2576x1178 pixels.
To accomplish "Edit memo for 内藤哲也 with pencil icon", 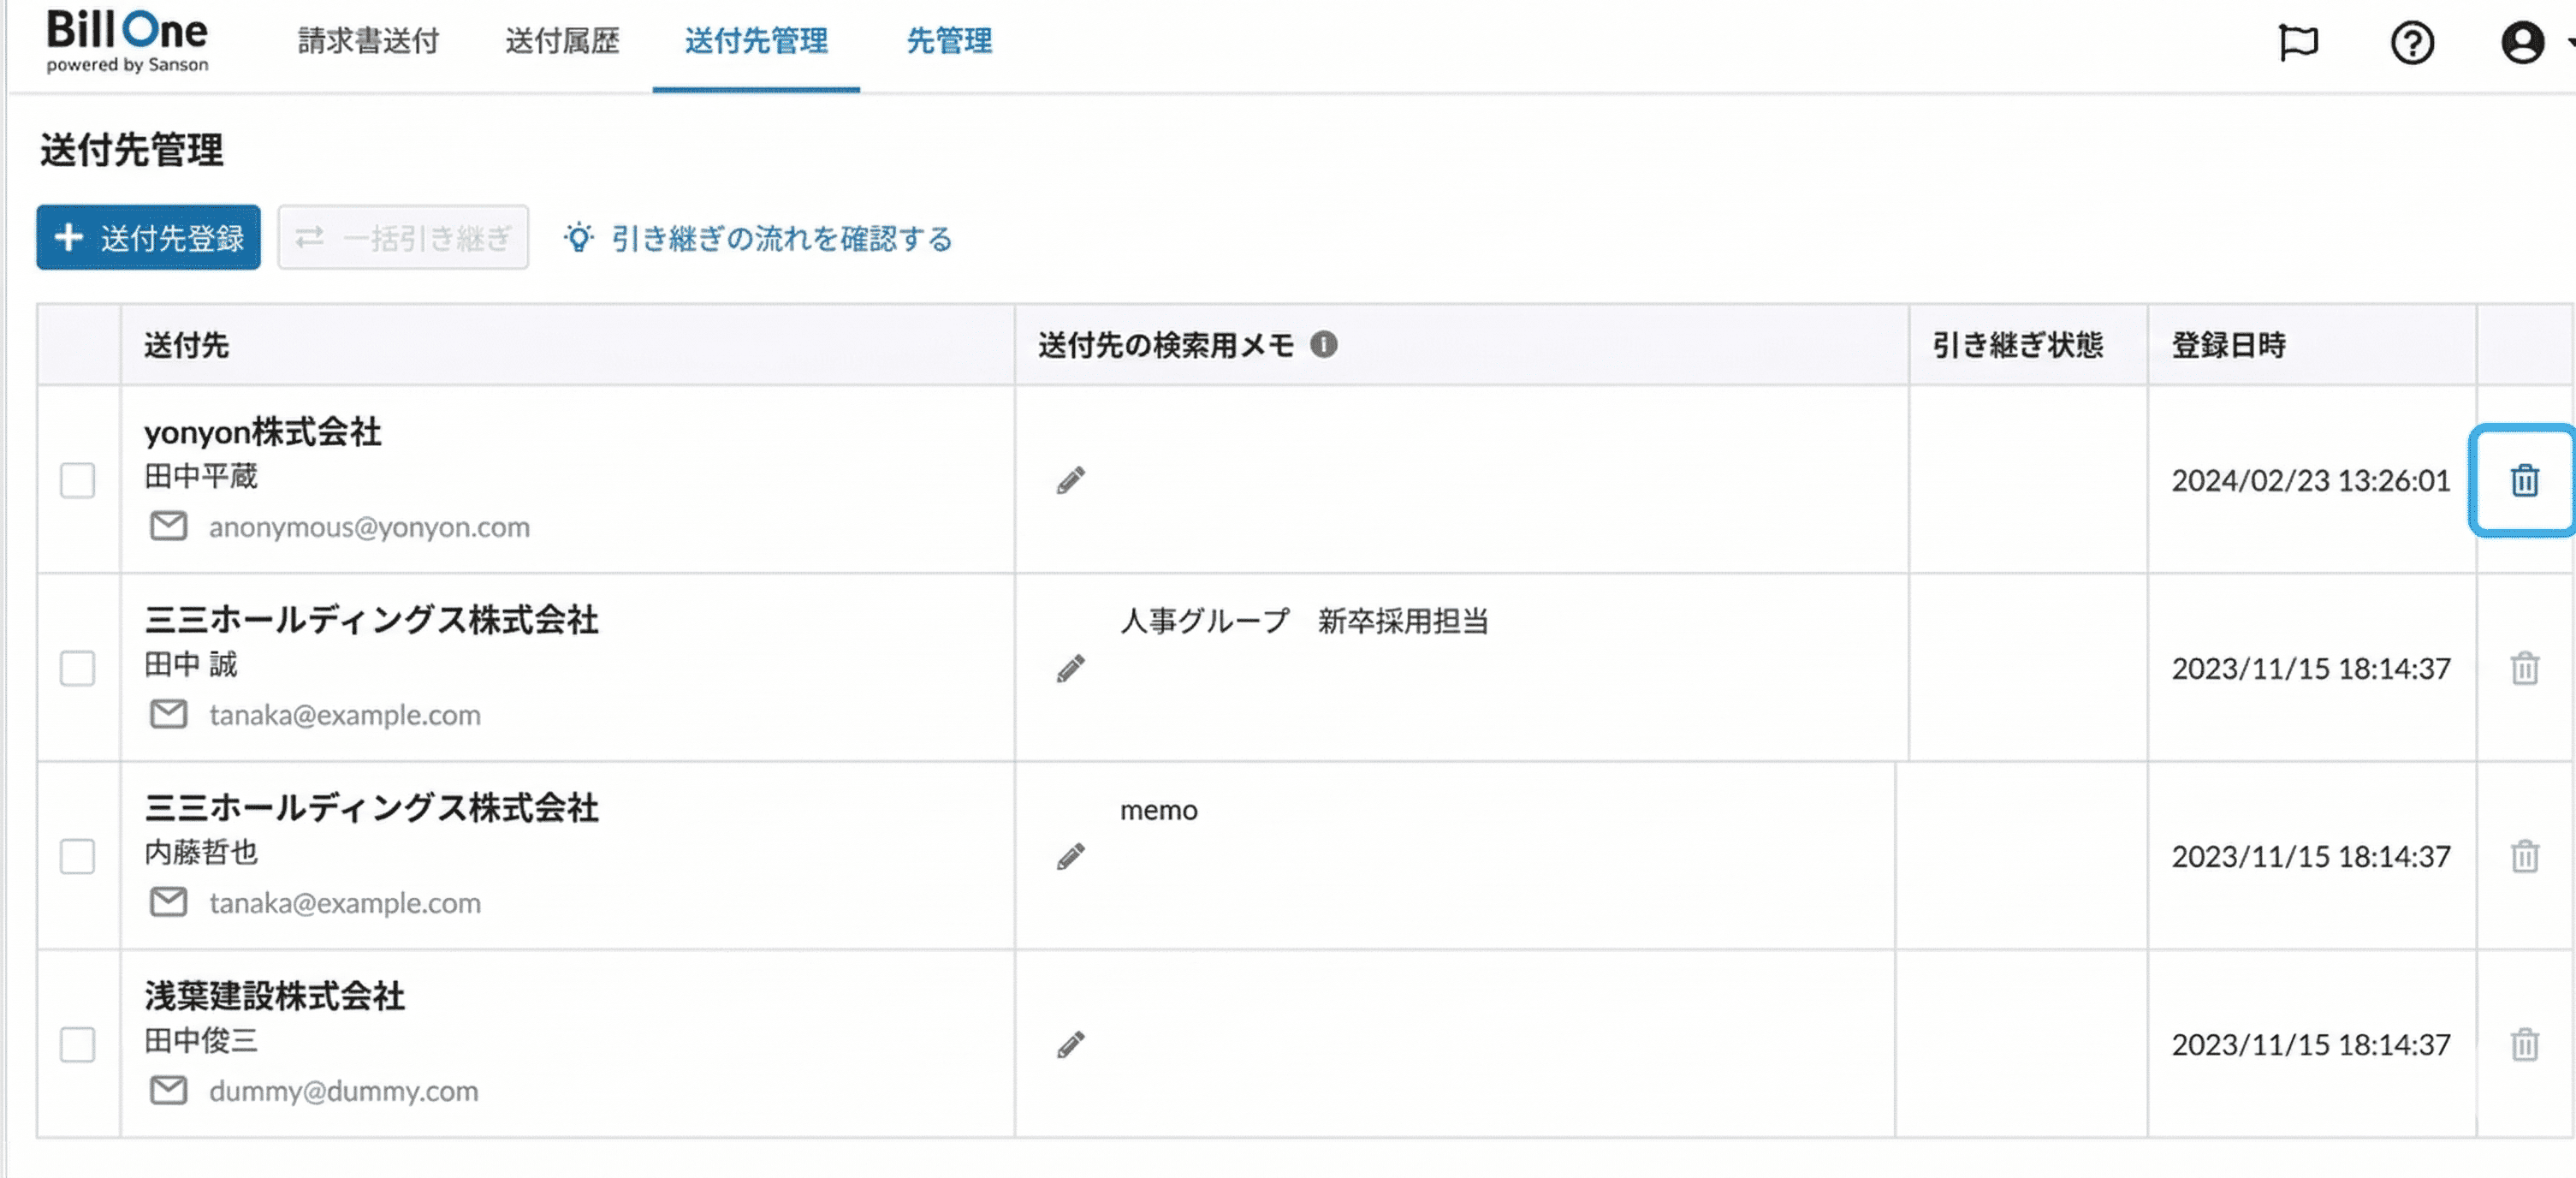I will click(1070, 857).
